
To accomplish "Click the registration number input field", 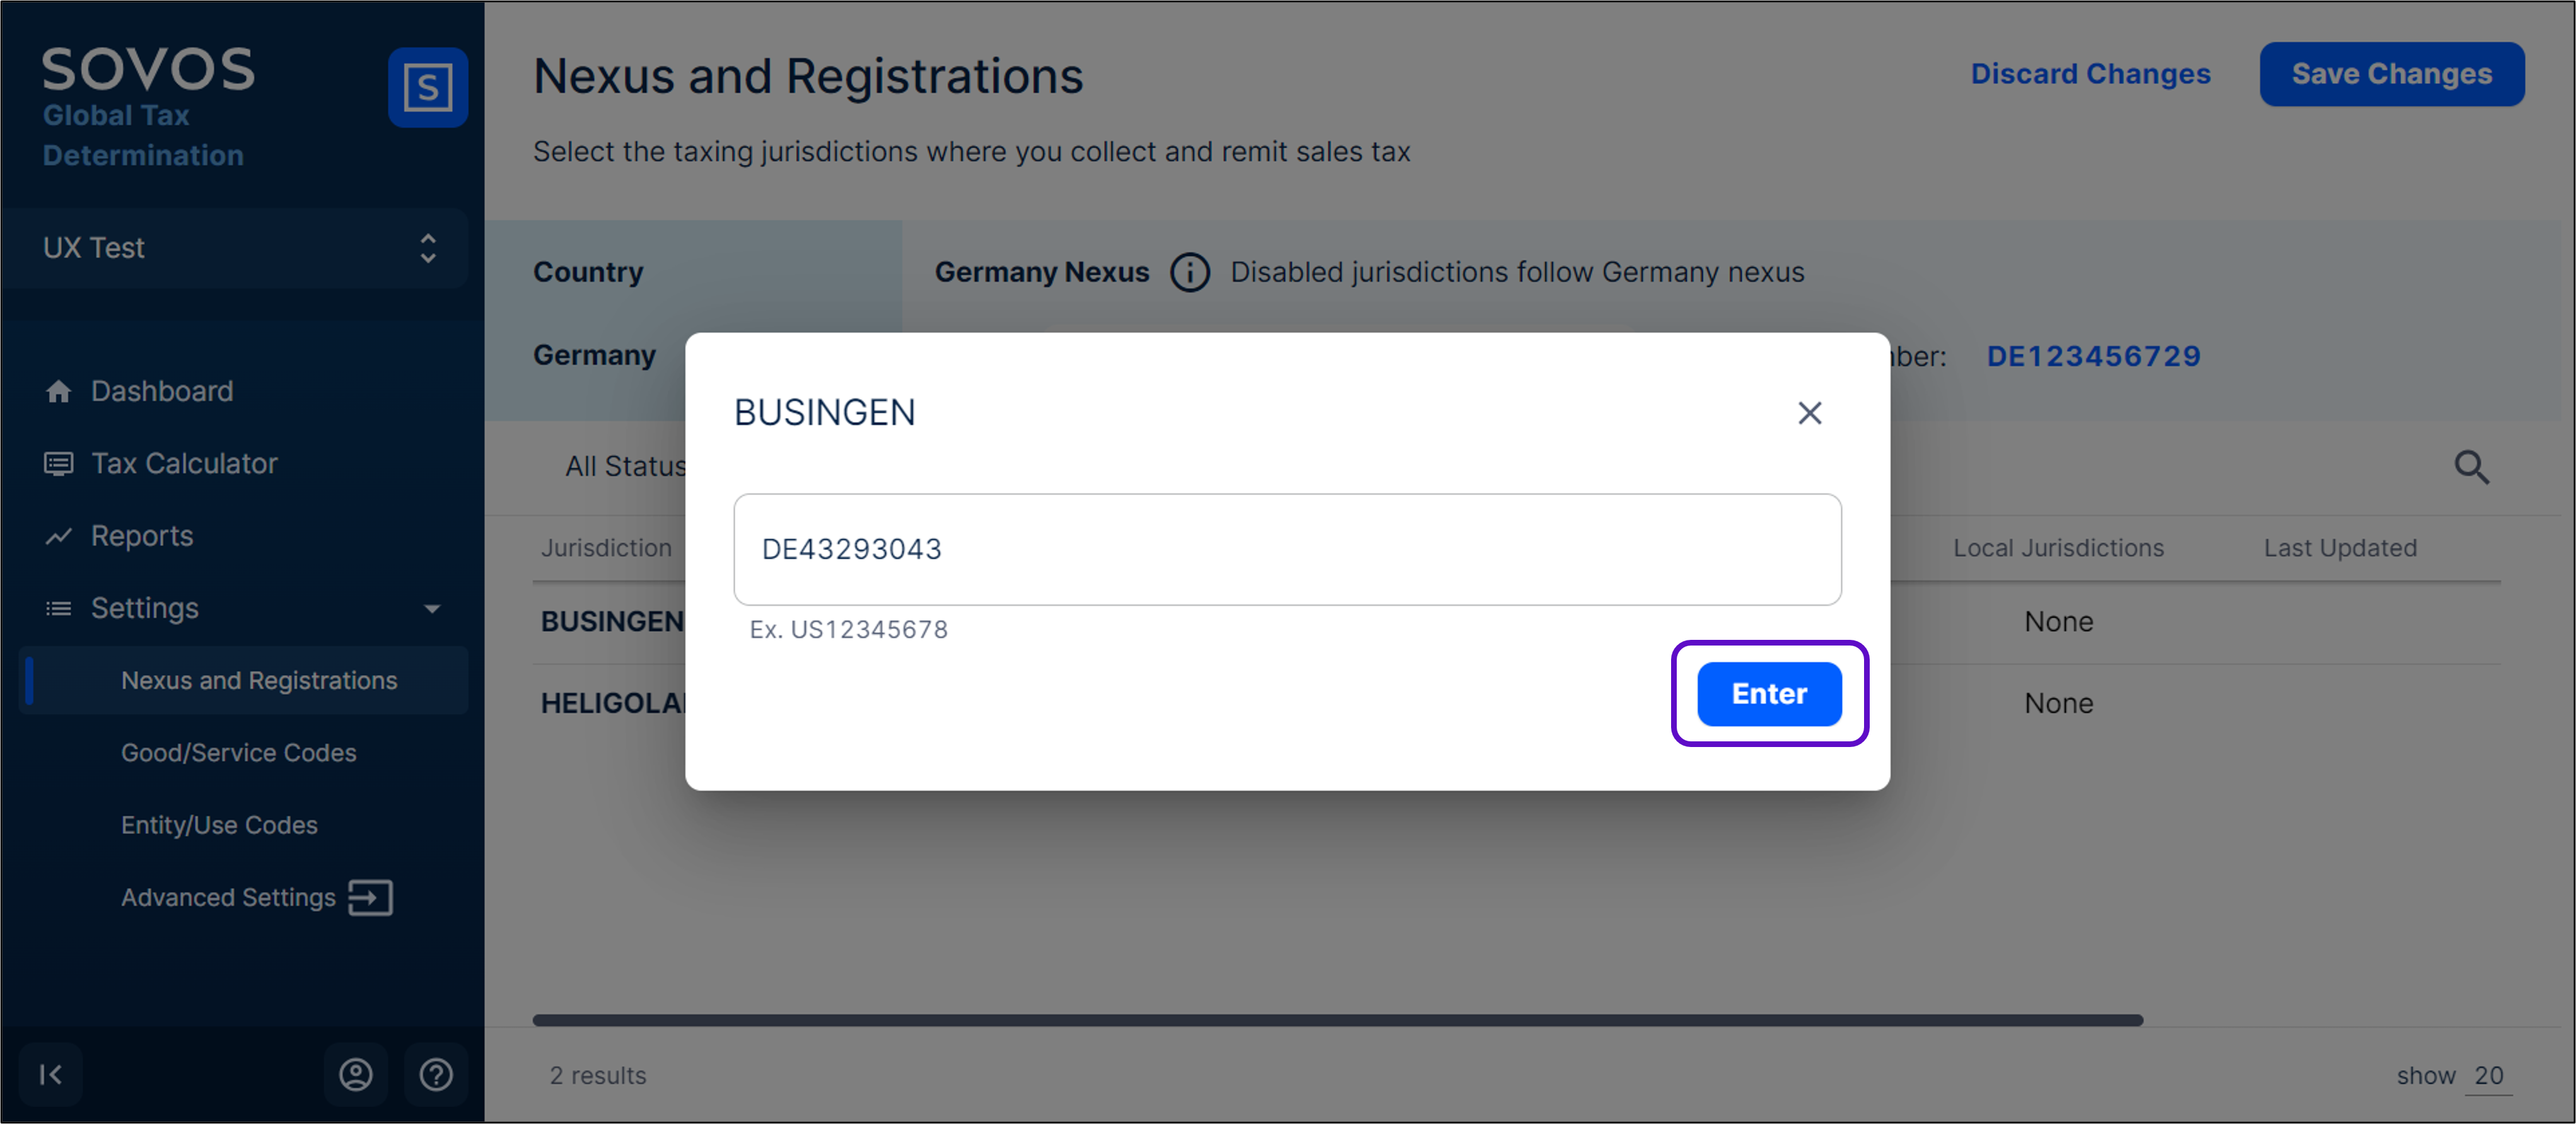I will [1286, 549].
